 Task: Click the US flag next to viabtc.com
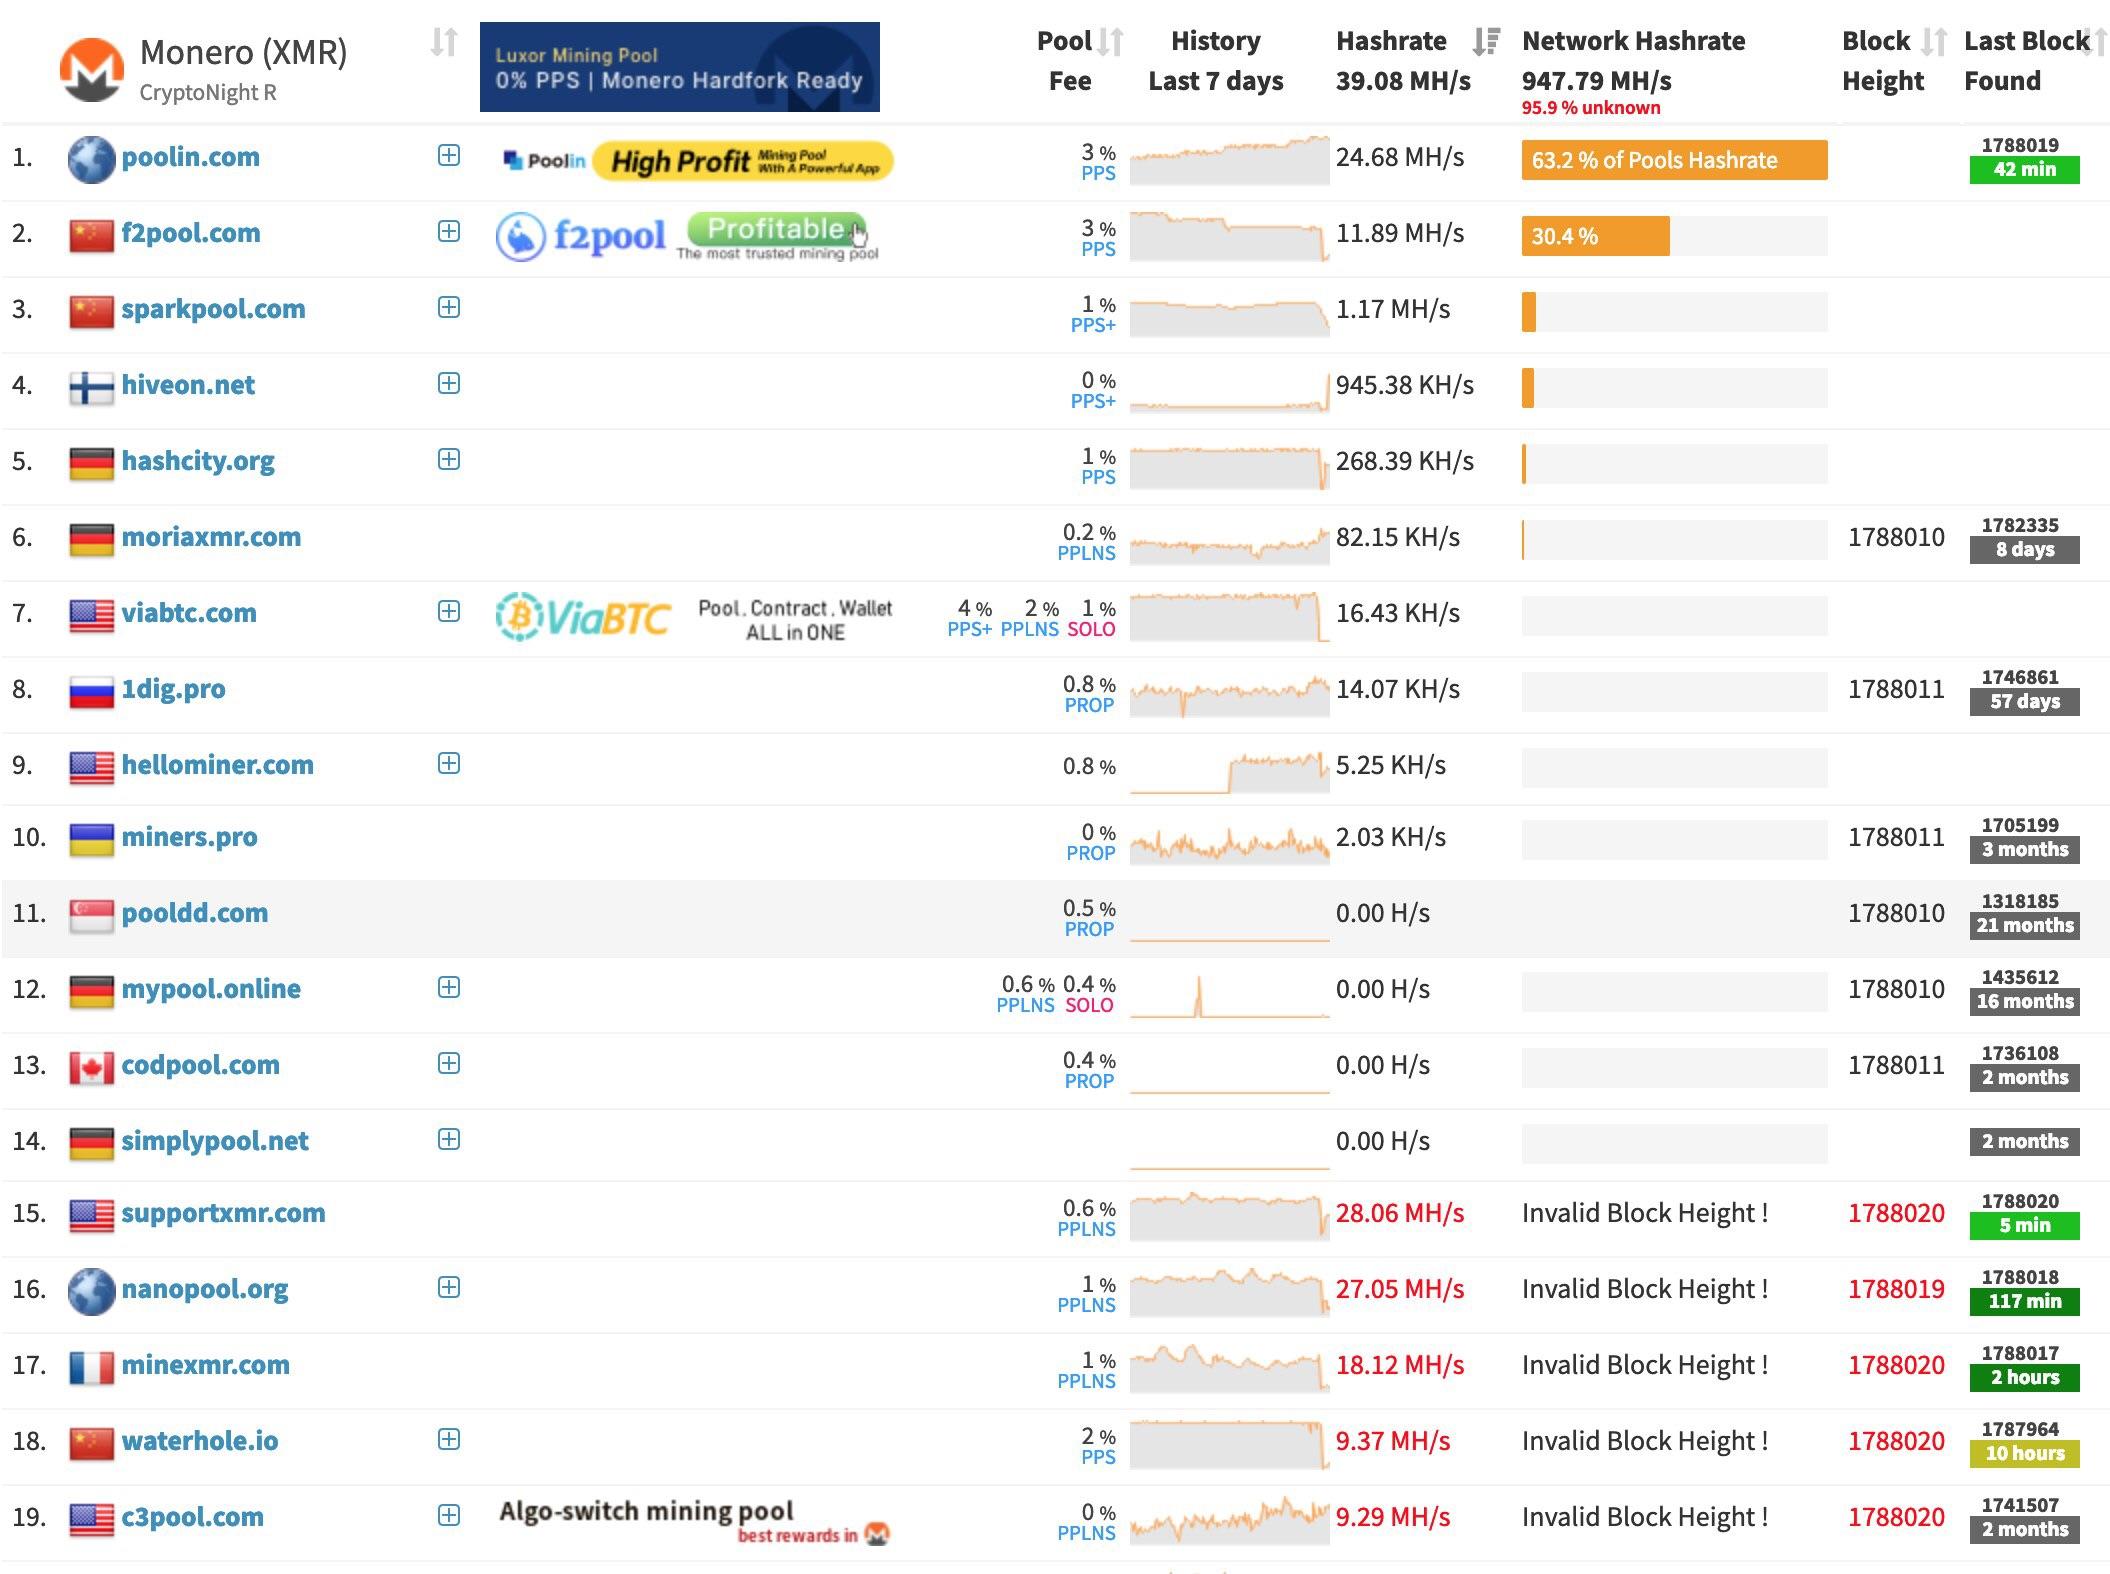coord(92,616)
